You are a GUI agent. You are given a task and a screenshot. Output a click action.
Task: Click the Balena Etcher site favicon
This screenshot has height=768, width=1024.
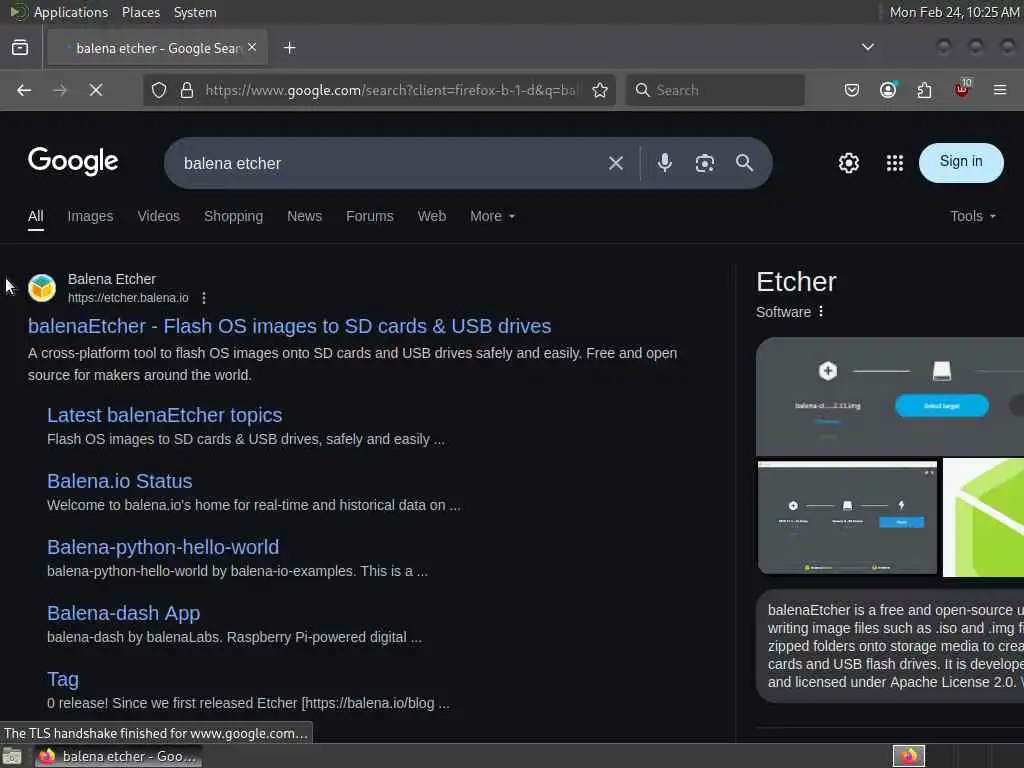[42, 288]
